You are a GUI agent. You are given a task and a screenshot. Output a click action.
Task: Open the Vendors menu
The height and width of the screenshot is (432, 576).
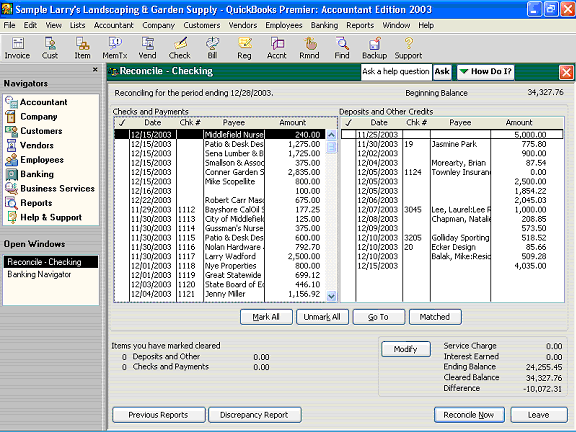tap(243, 25)
